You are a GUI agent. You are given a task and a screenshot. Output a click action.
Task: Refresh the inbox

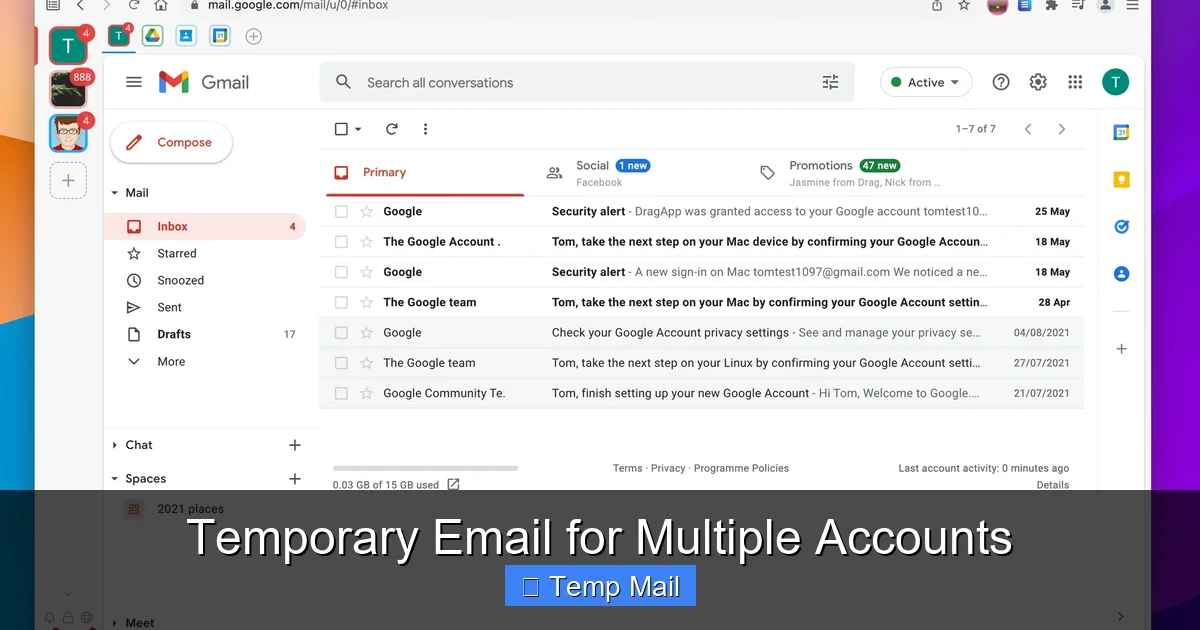pyautogui.click(x=392, y=129)
